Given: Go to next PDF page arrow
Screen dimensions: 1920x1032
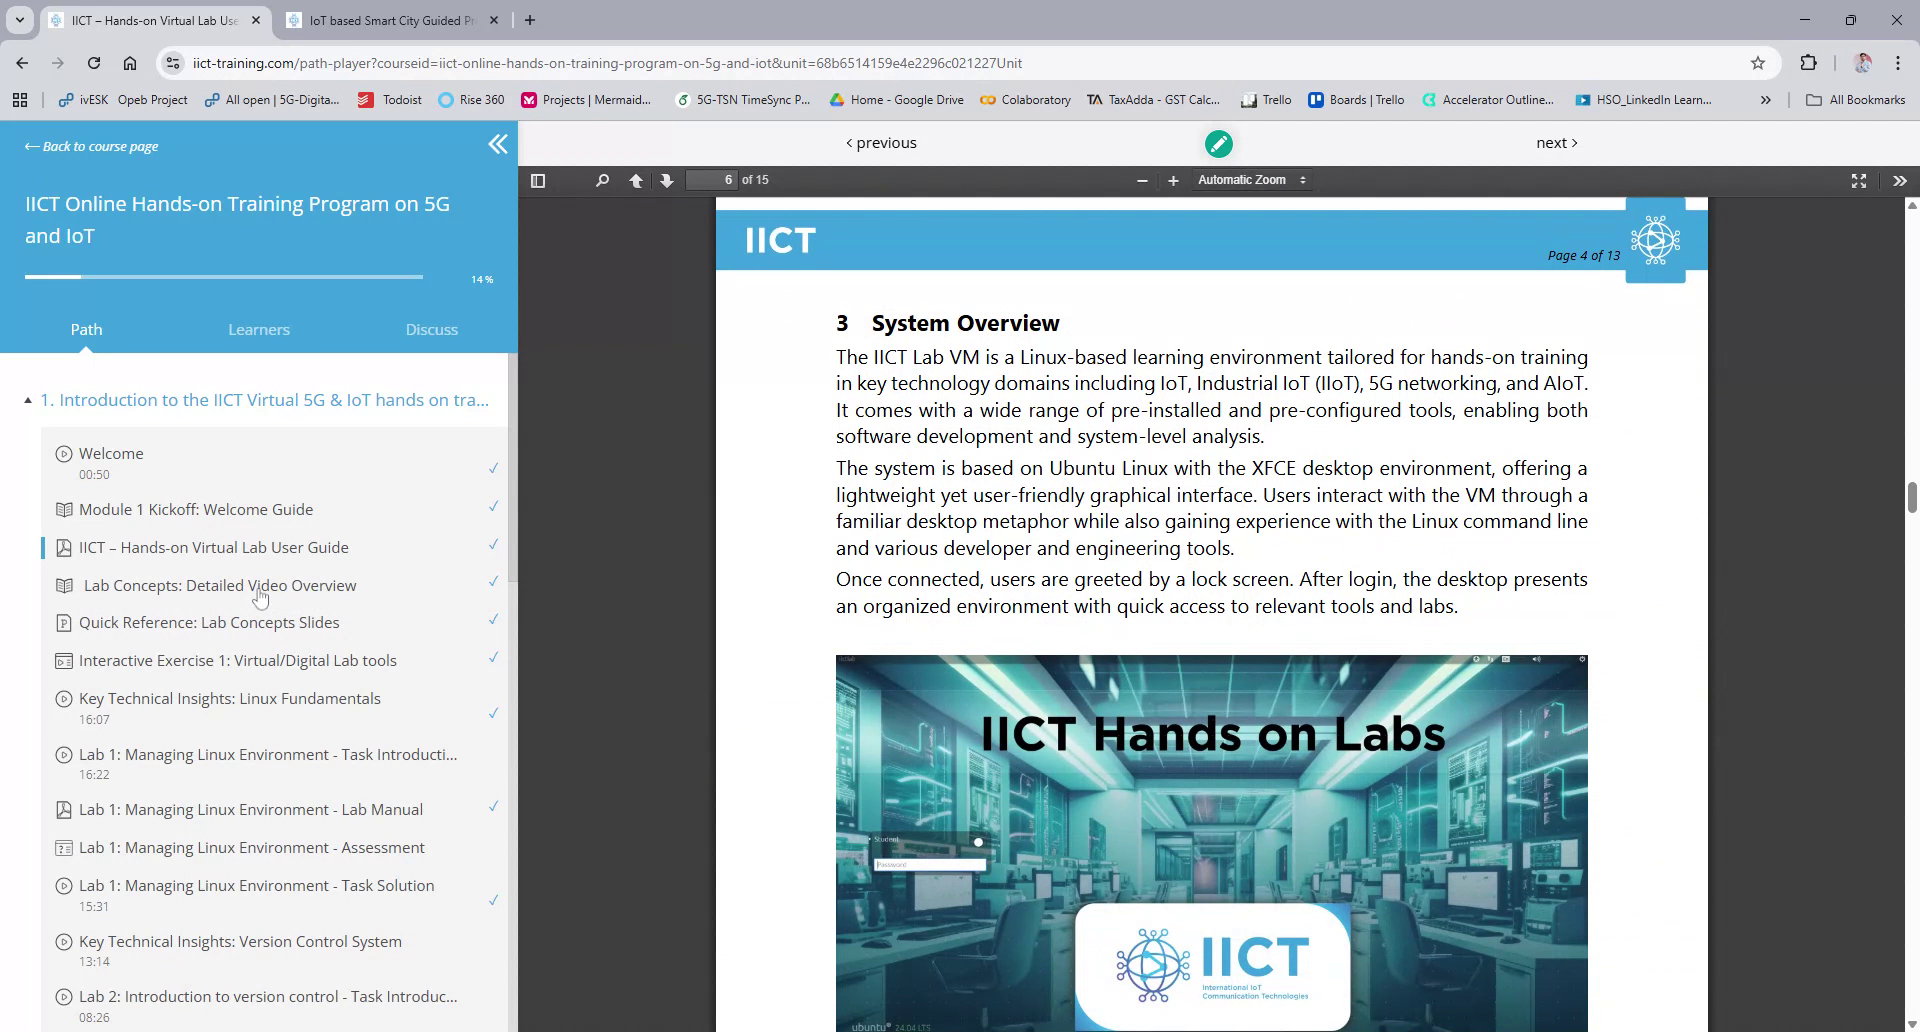Looking at the screenshot, I should (x=667, y=181).
